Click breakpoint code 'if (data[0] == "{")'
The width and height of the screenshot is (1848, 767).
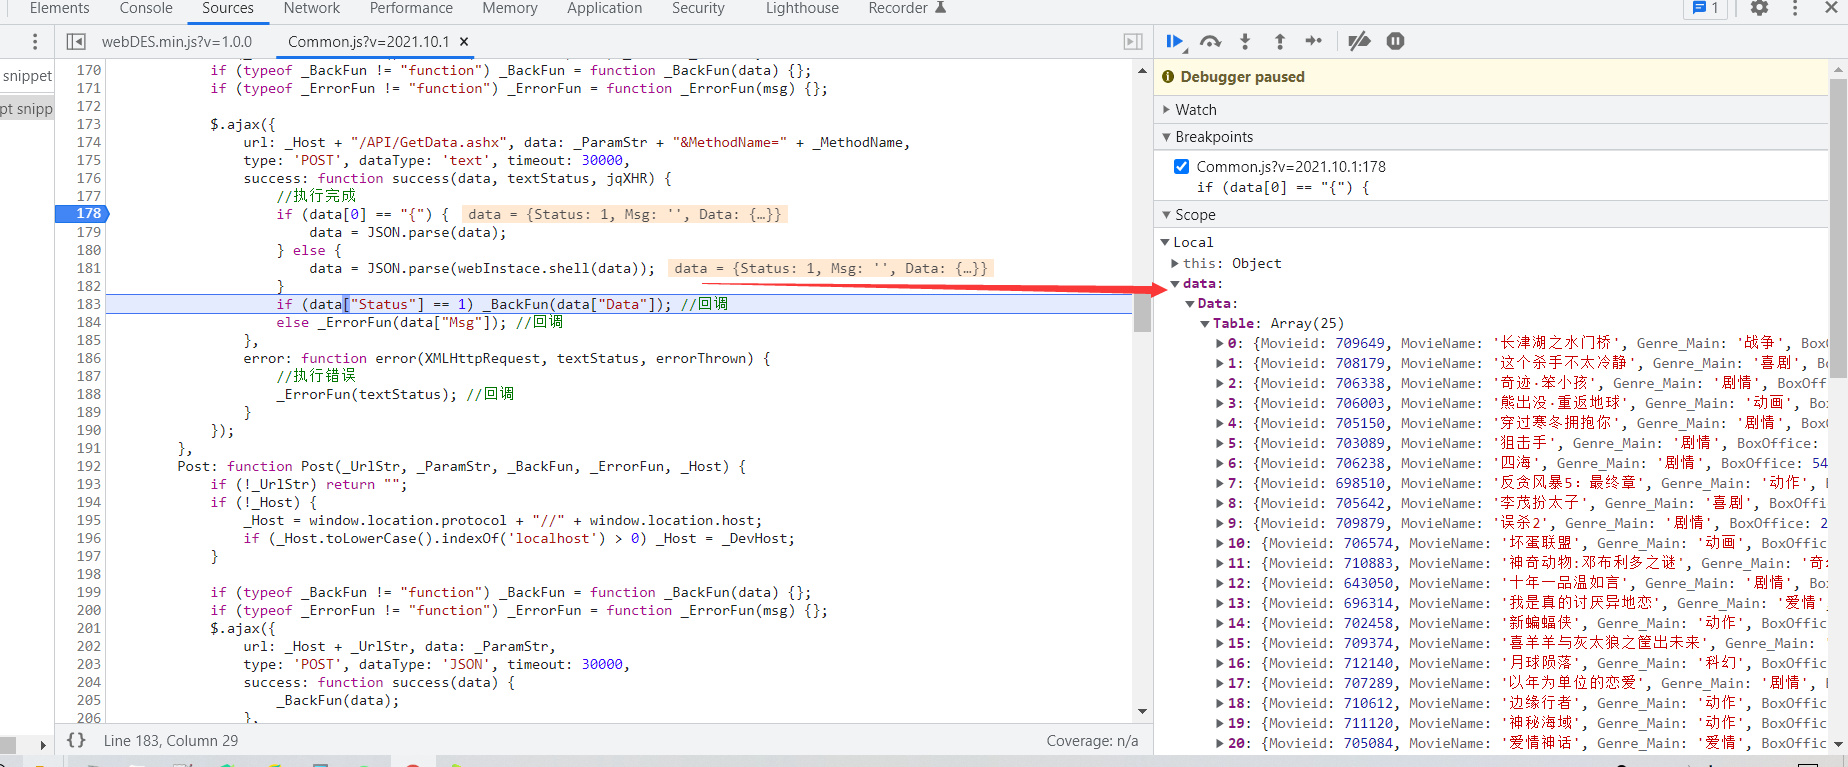(1282, 187)
